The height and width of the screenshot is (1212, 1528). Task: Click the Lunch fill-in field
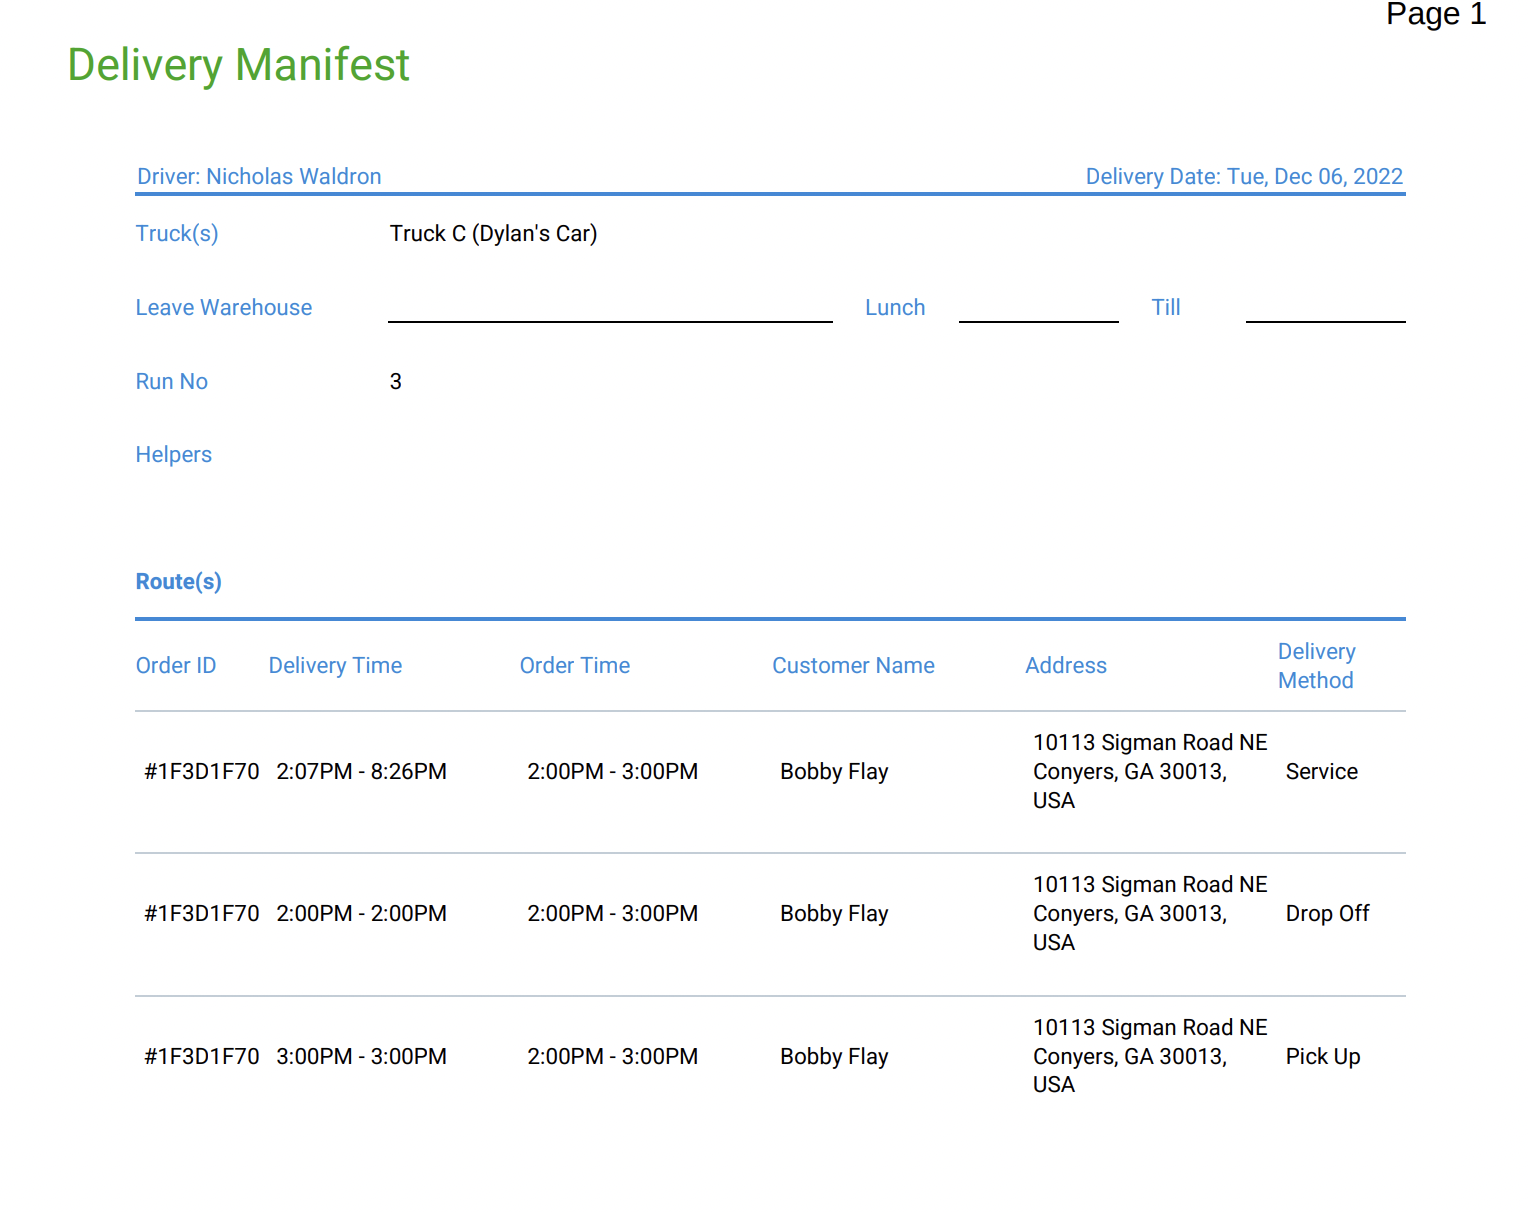coord(1038,318)
